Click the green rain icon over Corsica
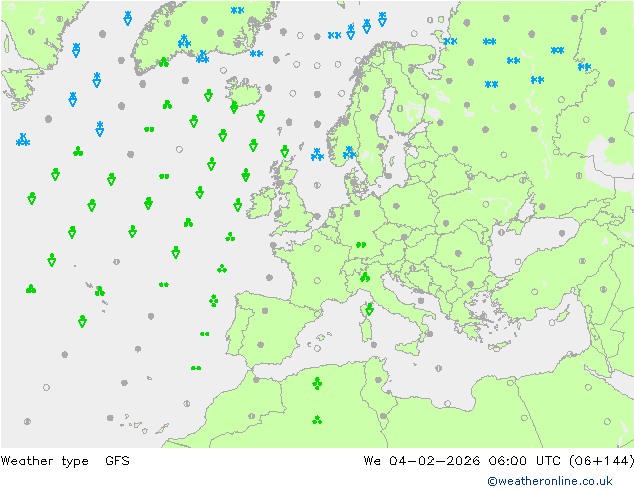Screen dimensions: 634x490 coord(369,309)
